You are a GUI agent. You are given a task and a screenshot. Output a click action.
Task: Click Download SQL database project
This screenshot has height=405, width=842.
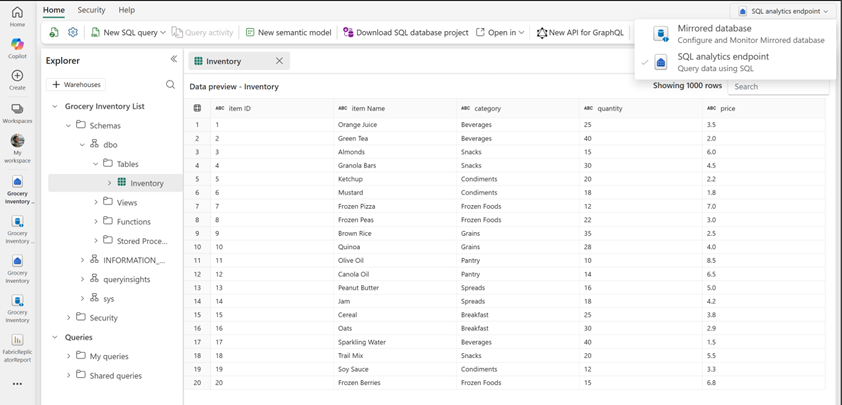tap(405, 33)
